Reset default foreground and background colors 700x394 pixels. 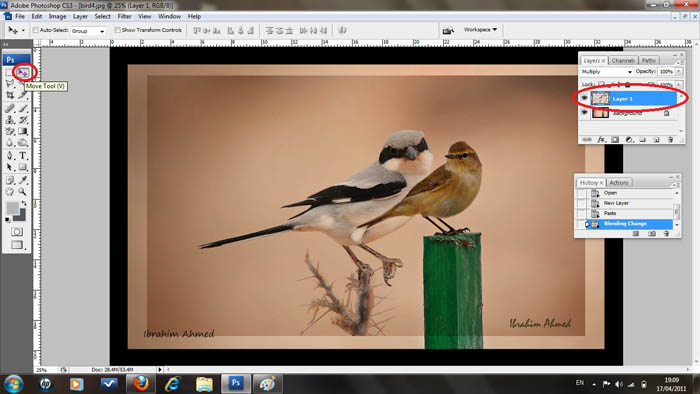point(8,220)
